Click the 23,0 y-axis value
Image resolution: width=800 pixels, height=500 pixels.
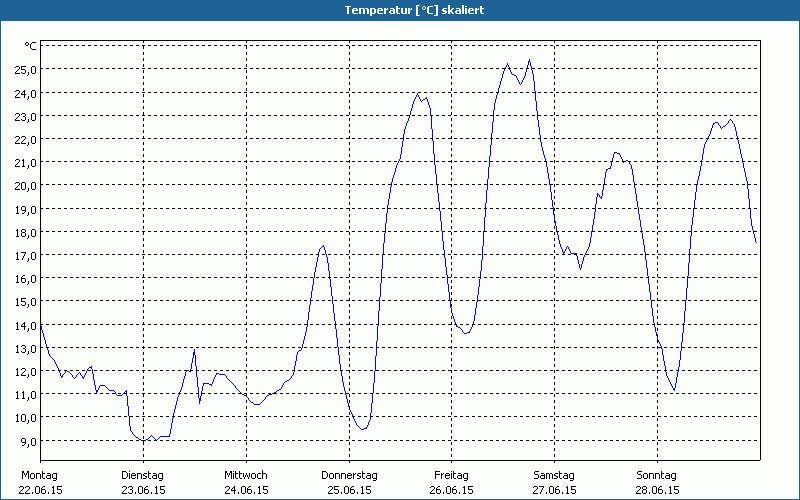26,116
